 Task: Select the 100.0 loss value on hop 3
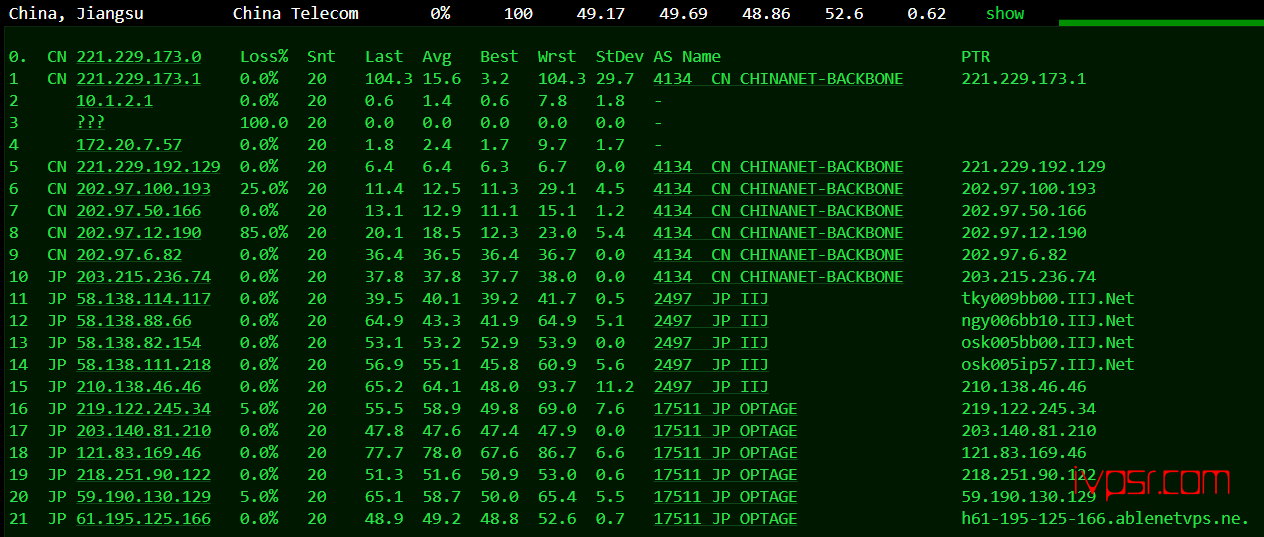264,122
